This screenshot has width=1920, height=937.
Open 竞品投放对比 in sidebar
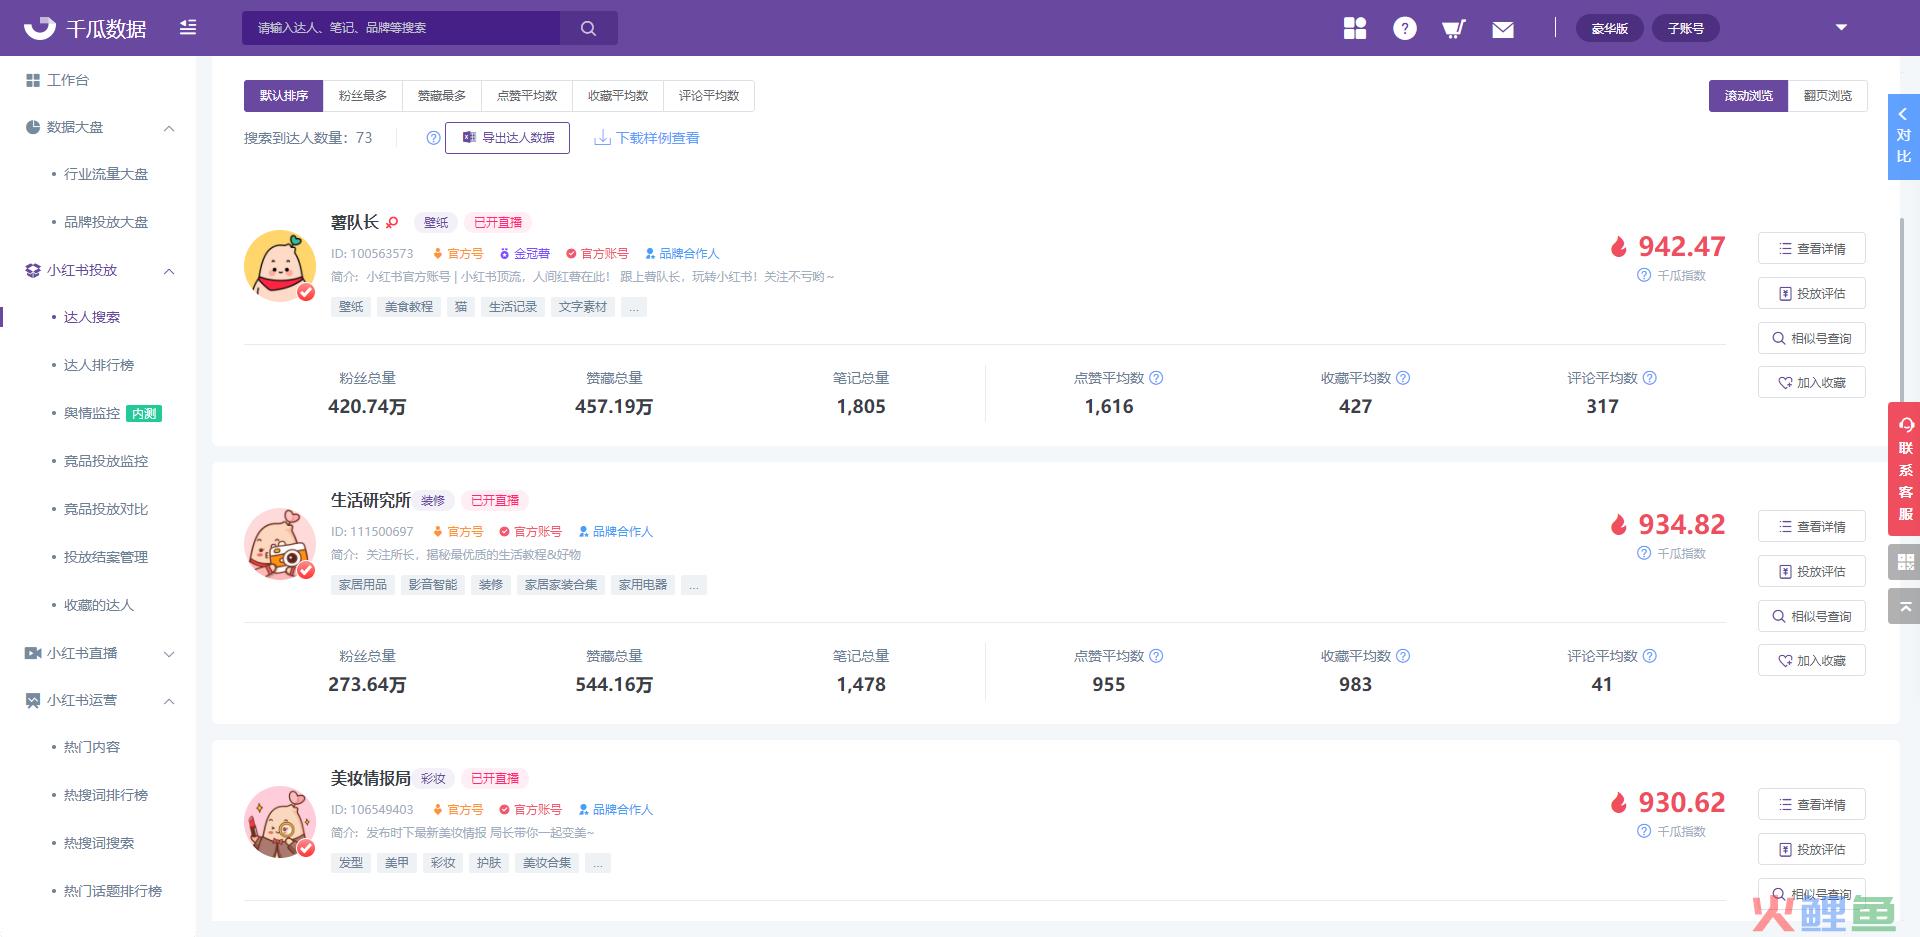coord(106,509)
